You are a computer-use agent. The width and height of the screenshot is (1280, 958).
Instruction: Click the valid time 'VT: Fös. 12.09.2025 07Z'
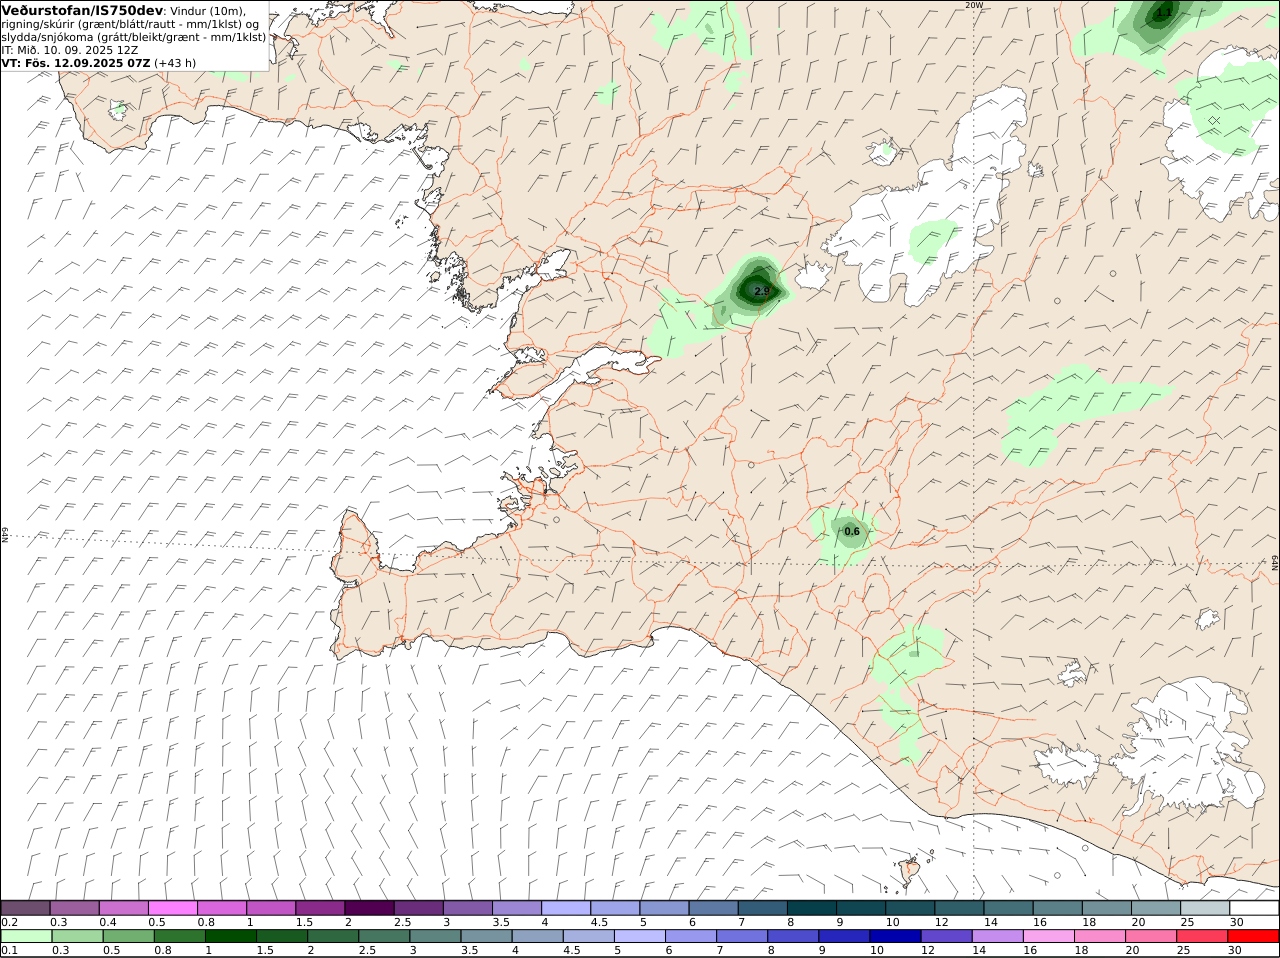pyautogui.click(x=76, y=62)
